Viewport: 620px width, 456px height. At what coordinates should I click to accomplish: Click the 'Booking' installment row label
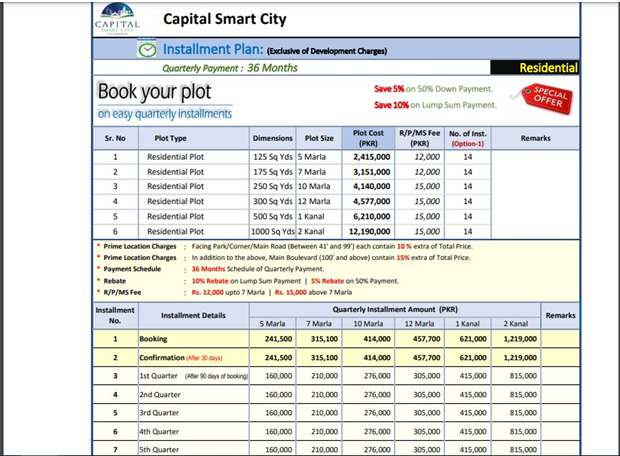153,339
